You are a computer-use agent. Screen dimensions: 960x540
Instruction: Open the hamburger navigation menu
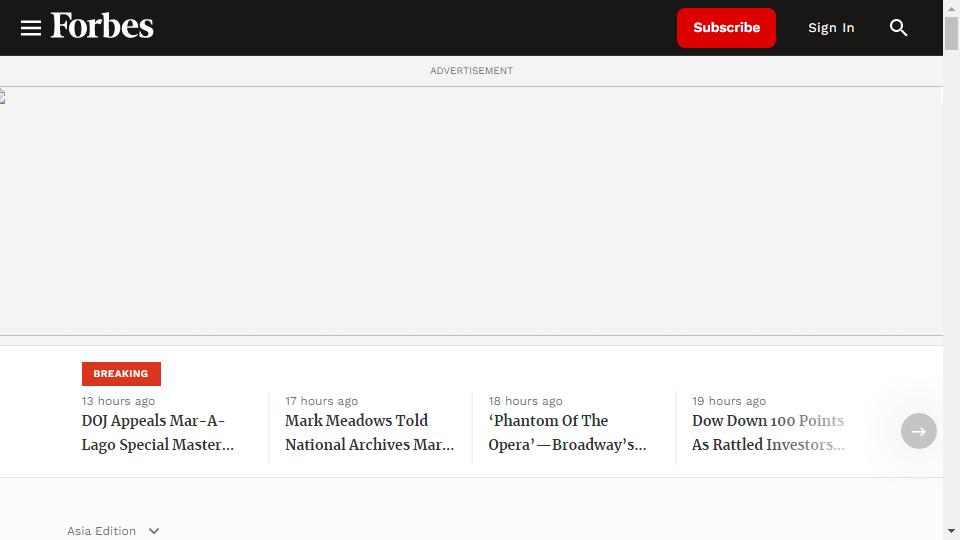pyautogui.click(x=31, y=28)
